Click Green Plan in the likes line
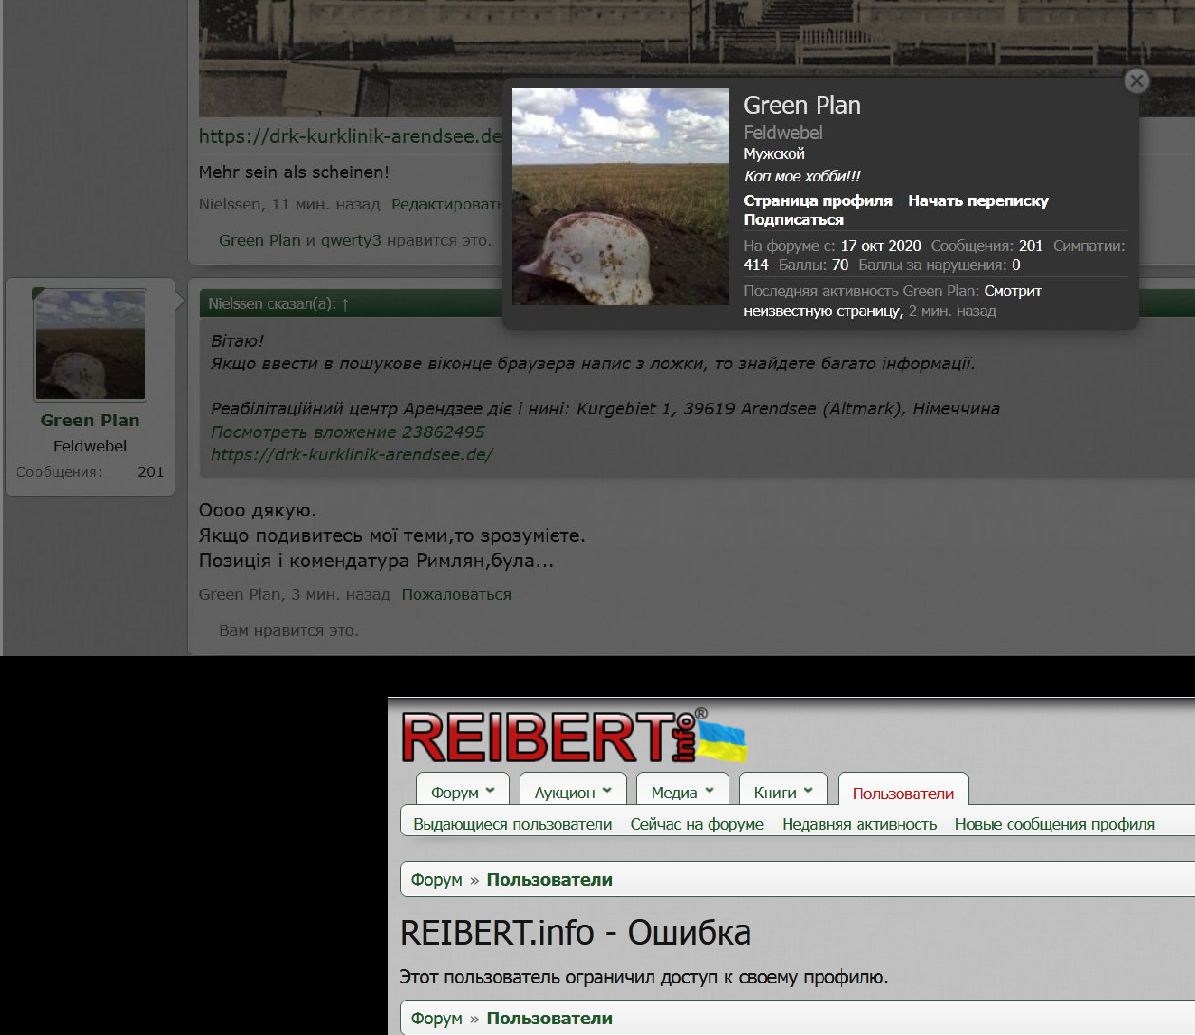This screenshot has width=1195, height=1035. tap(260, 240)
